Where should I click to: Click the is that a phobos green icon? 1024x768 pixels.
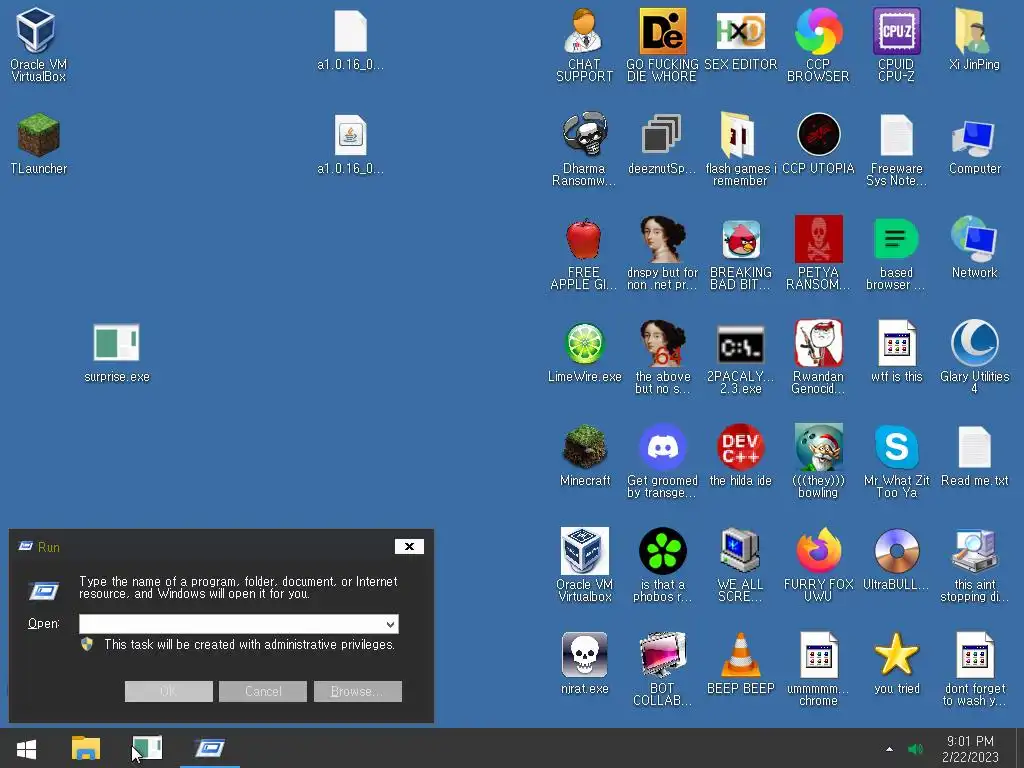[x=662, y=551]
